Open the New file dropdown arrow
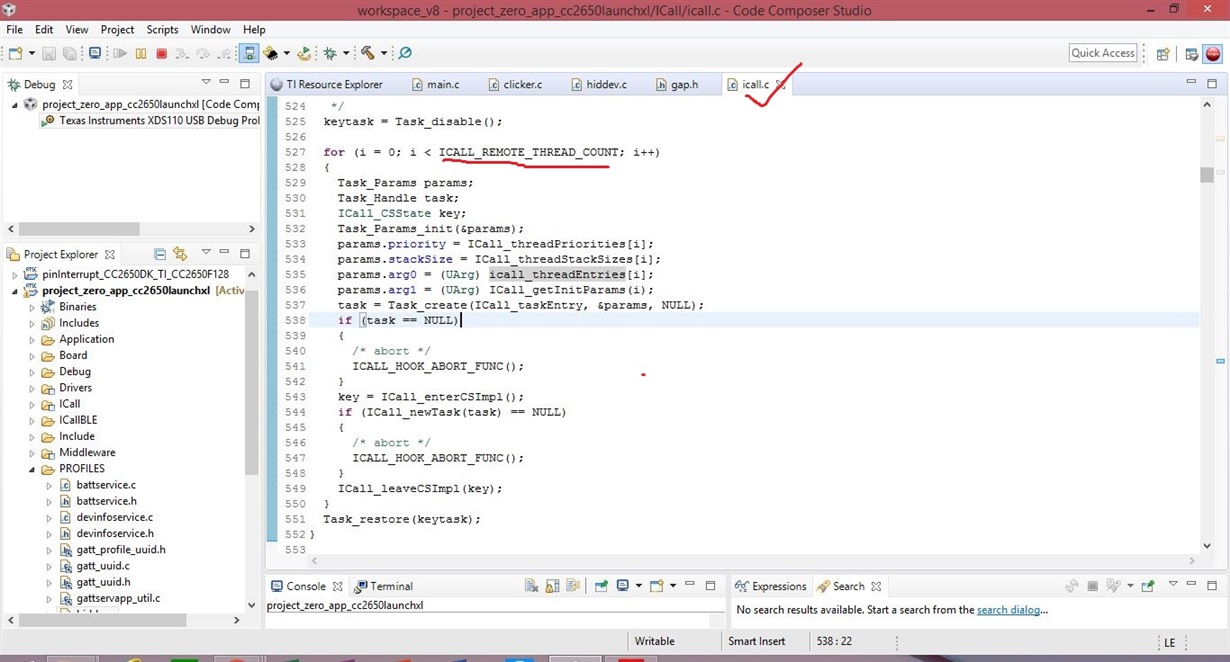This screenshot has height=662, width=1230. click(31, 53)
